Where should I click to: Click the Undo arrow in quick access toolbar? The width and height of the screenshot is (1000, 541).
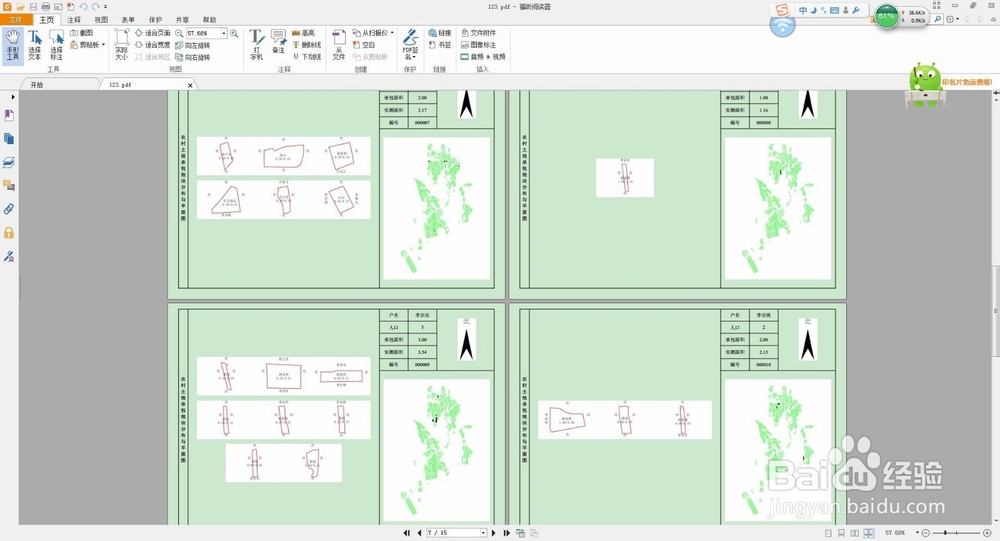pos(83,6)
